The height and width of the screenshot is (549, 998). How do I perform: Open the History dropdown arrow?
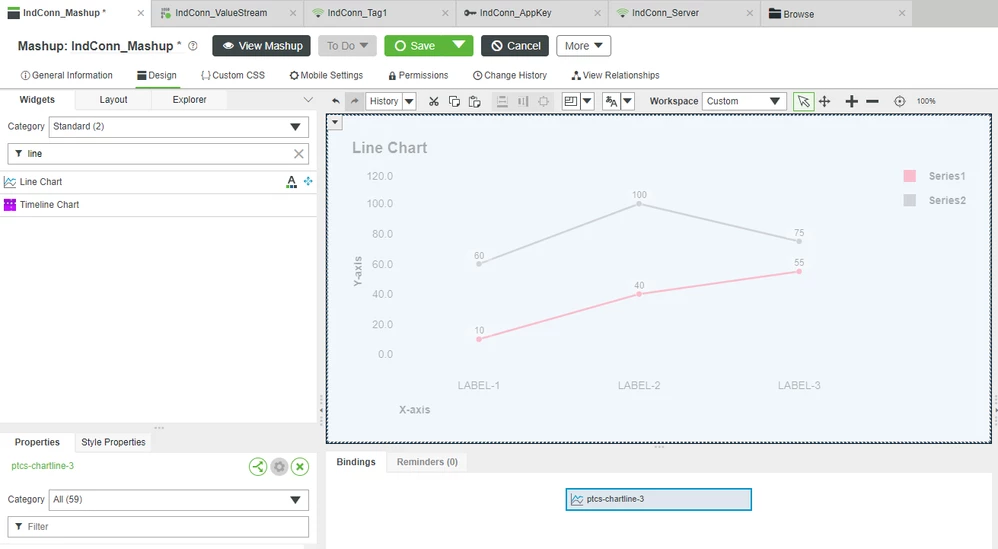click(x=409, y=101)
